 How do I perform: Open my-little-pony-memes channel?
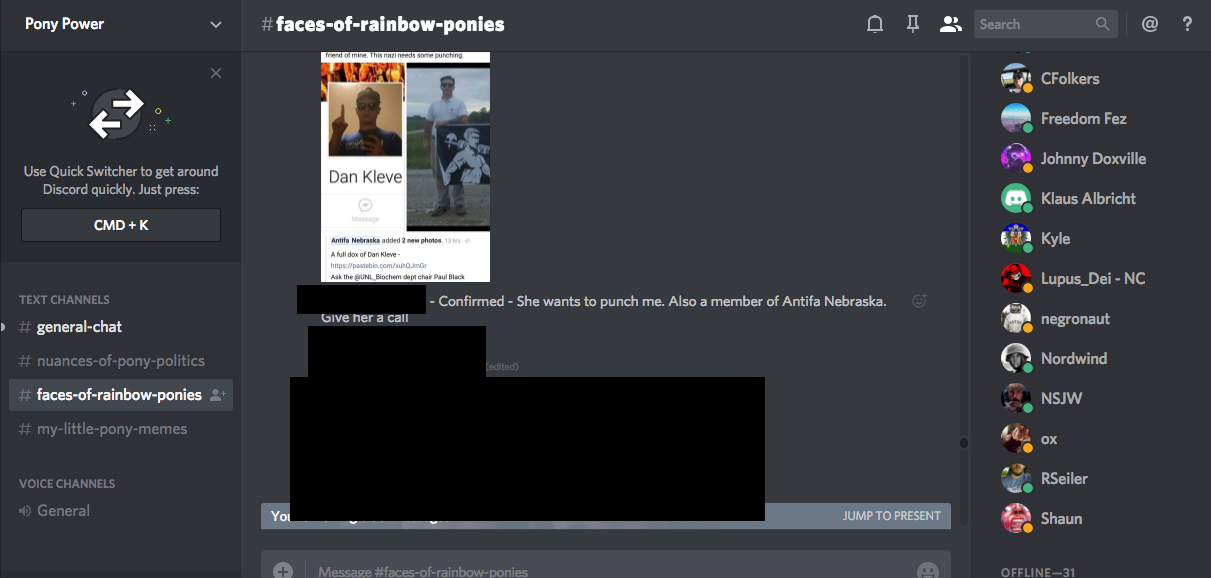tap(111, 429)
